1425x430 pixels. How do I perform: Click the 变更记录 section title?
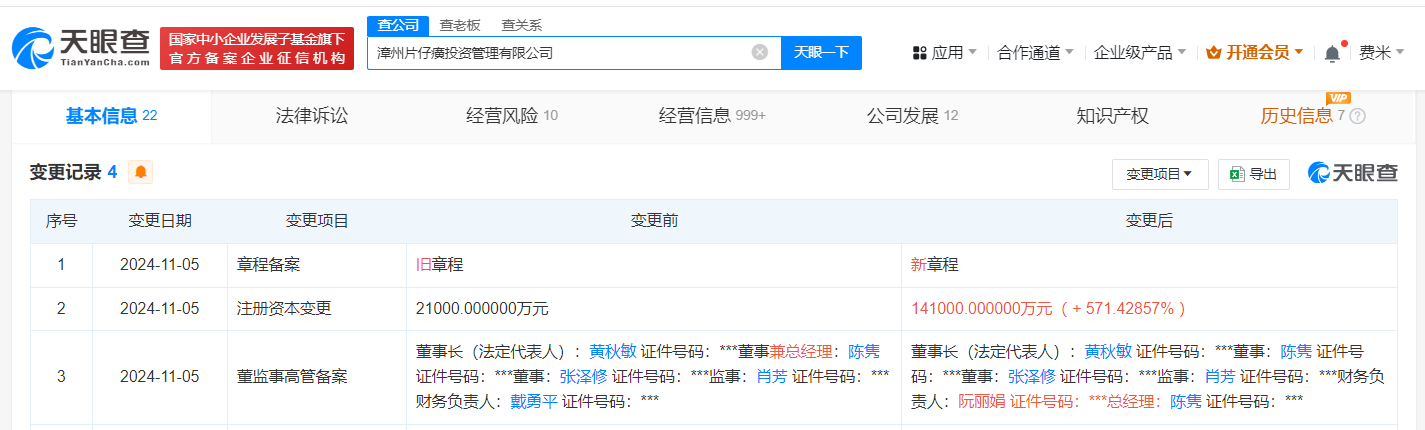coord(66,172)
